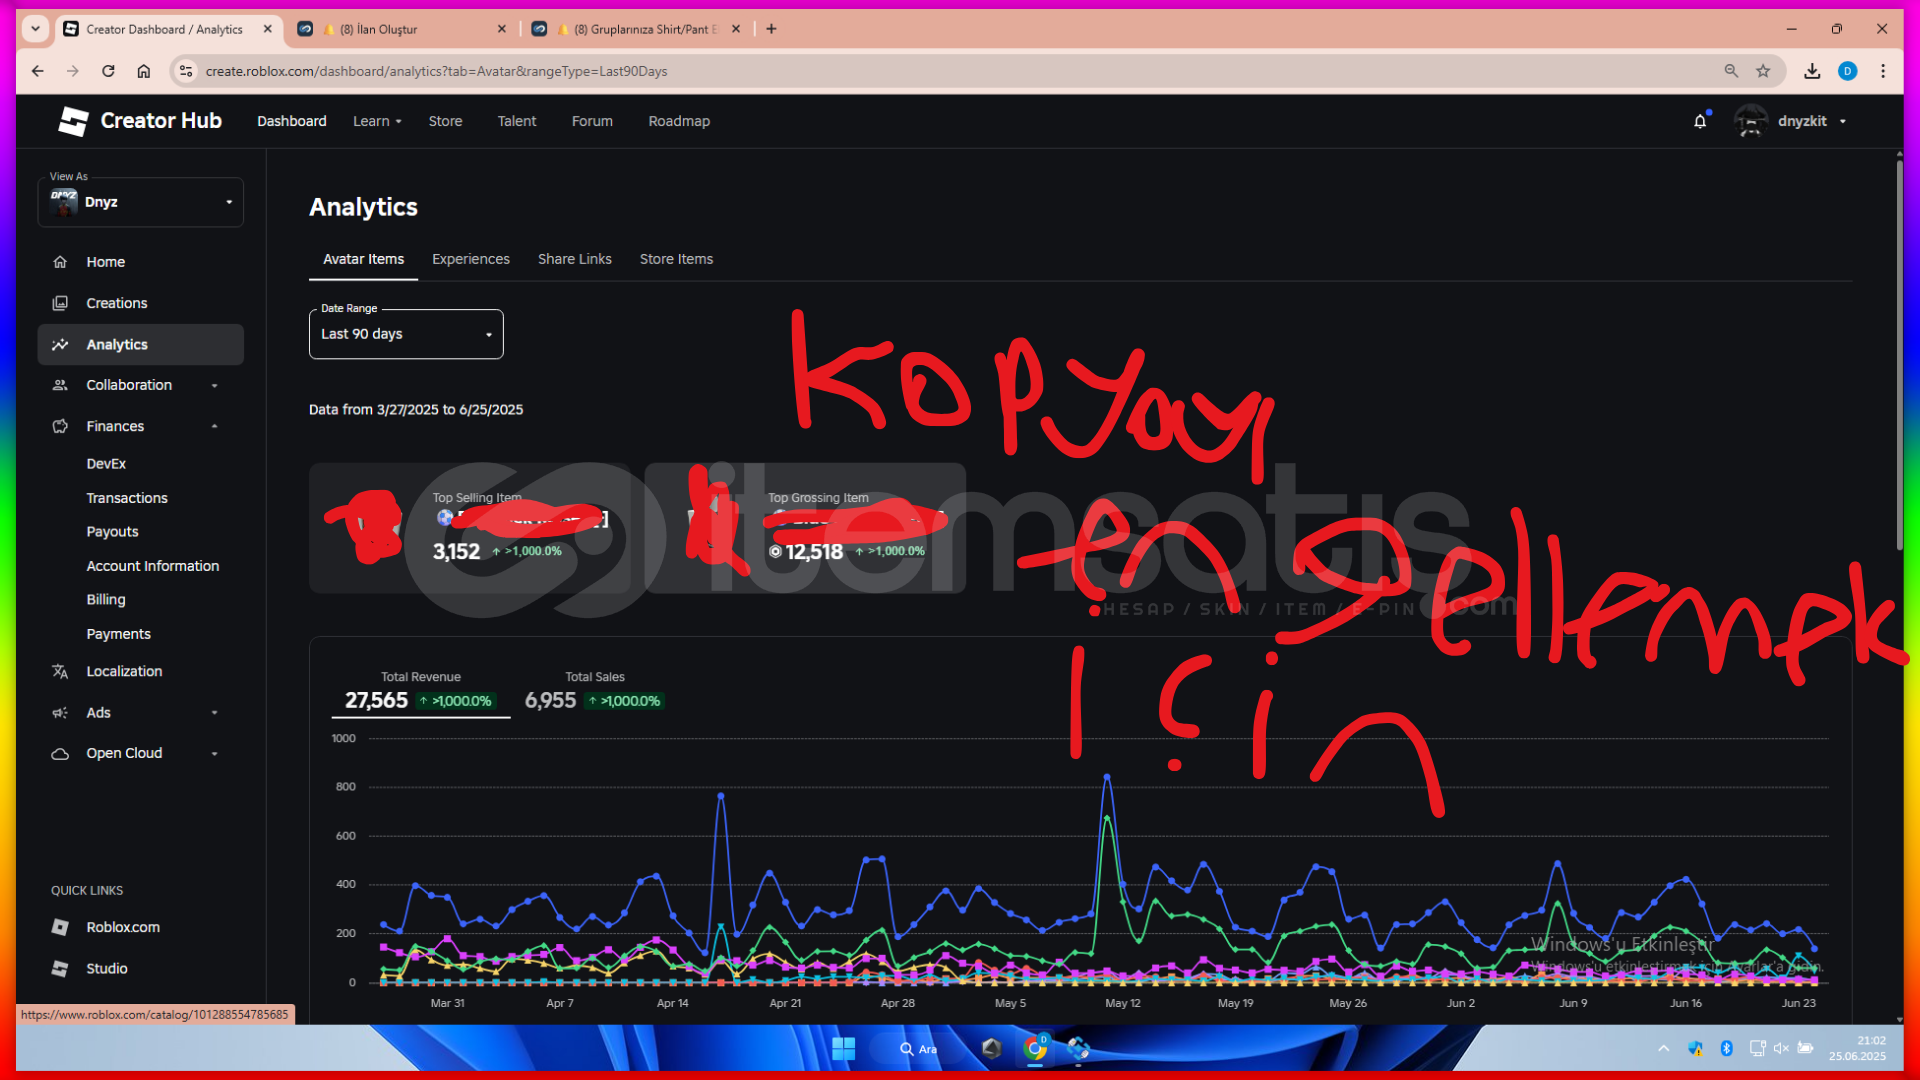The height and width of the screenshot is (1080, 1920).
Task: Open the Windows Start button
Action: pyautogui.click(x=843, y=1048)
